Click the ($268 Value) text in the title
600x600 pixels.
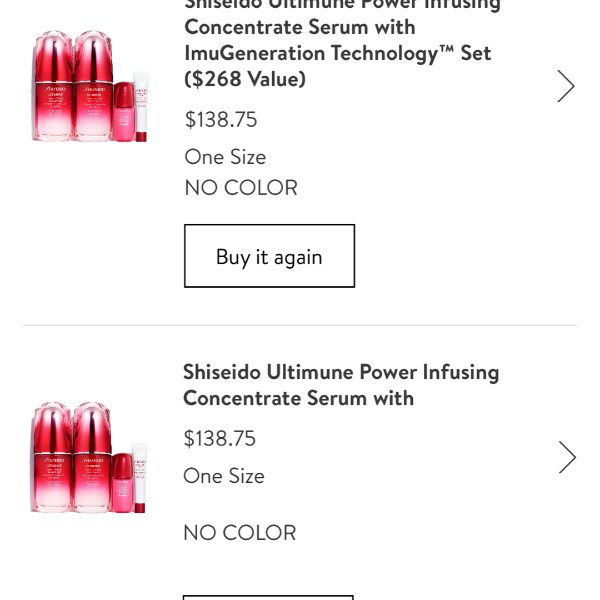pos(245,79)
